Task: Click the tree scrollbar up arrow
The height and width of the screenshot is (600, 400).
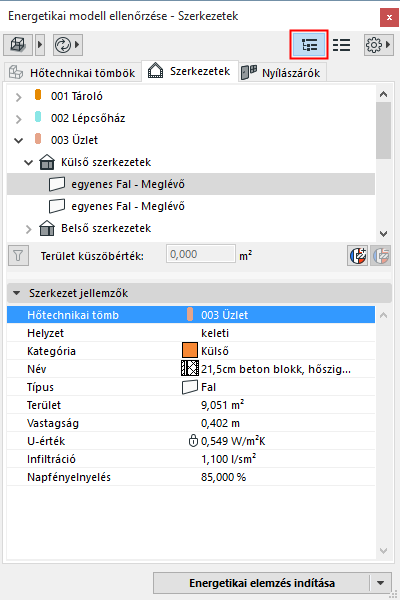Action: click(384, 94)
